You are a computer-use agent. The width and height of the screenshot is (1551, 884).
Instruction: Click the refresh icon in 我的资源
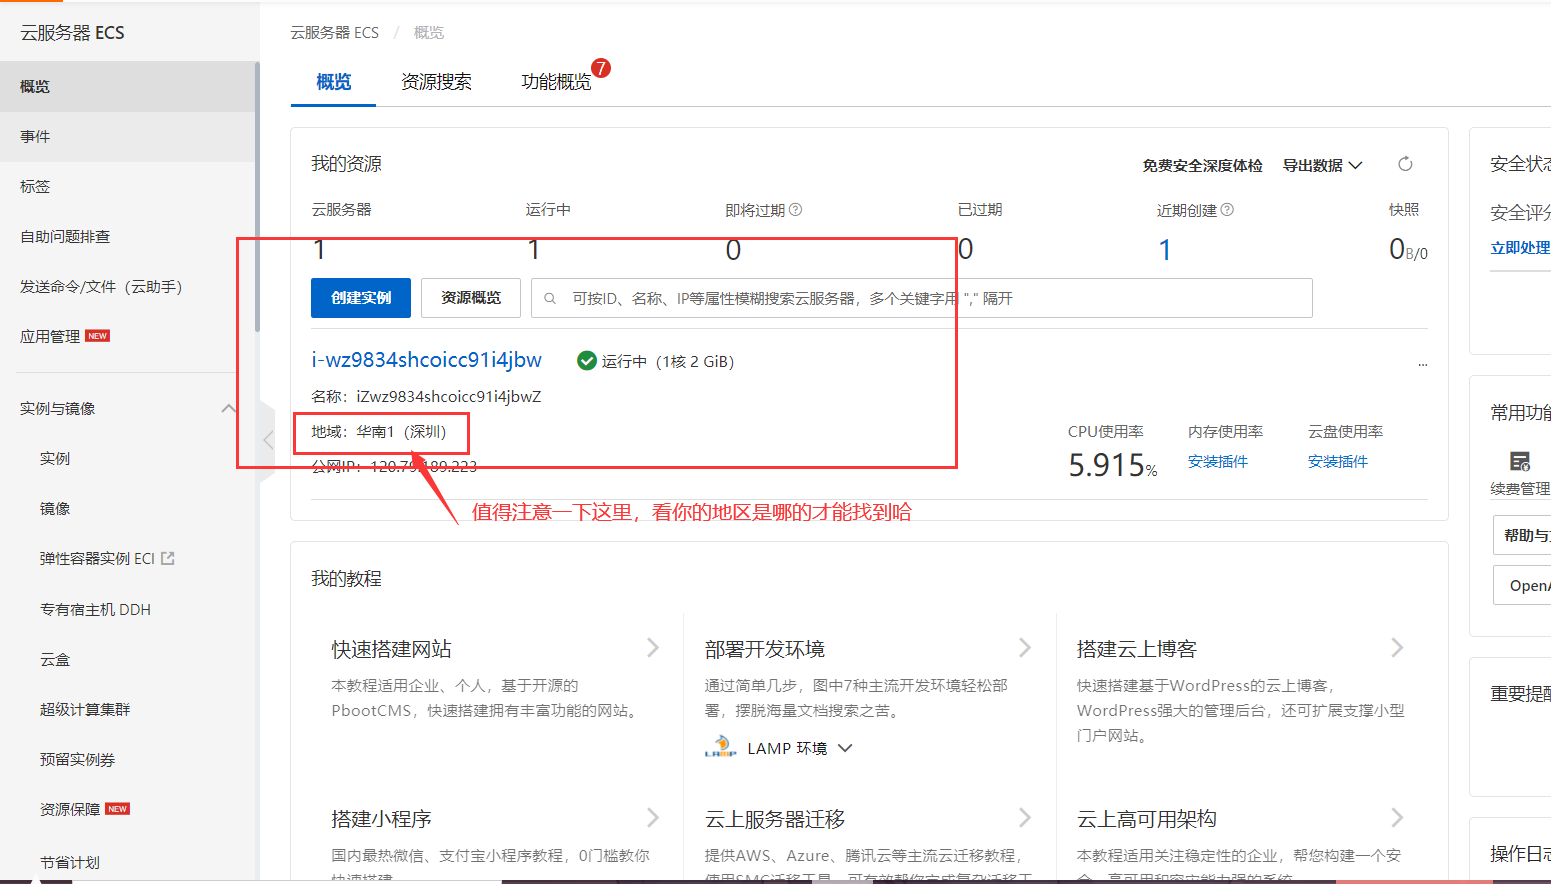[x=1405, y=164]
